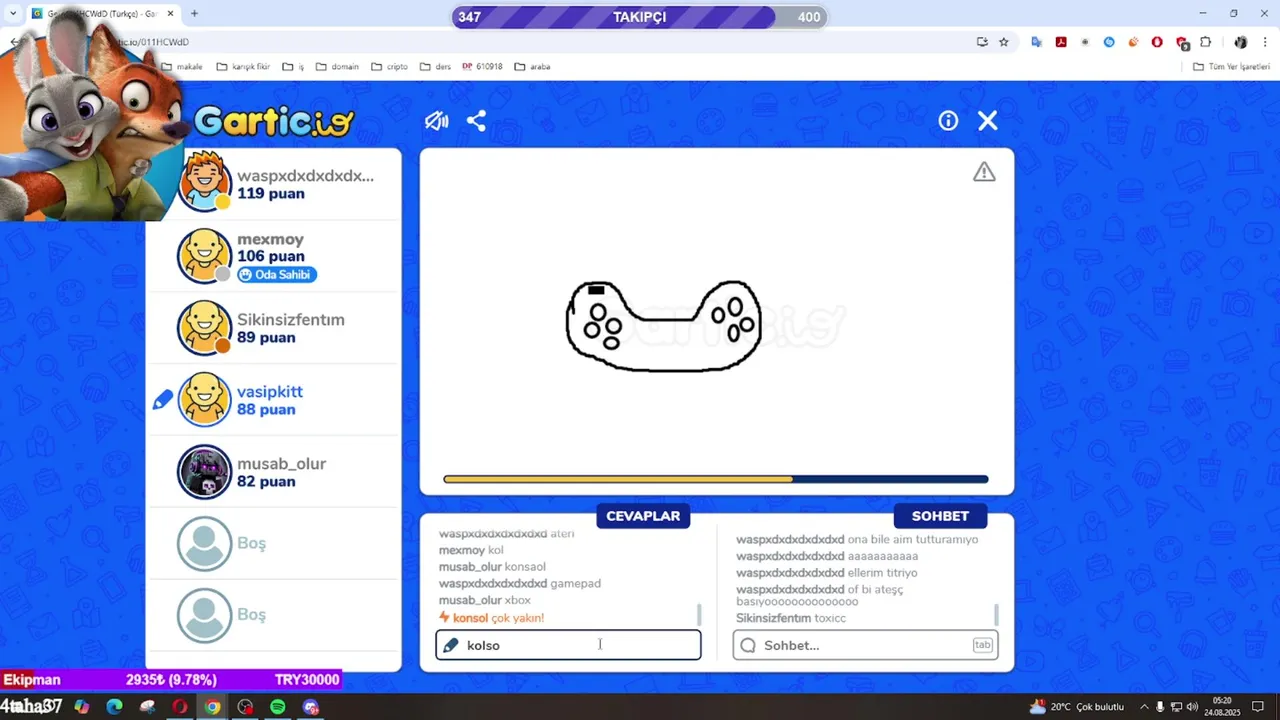1280x720 pixels.
Task: Close the Garticio browser tab
Action: click(170, 14)
